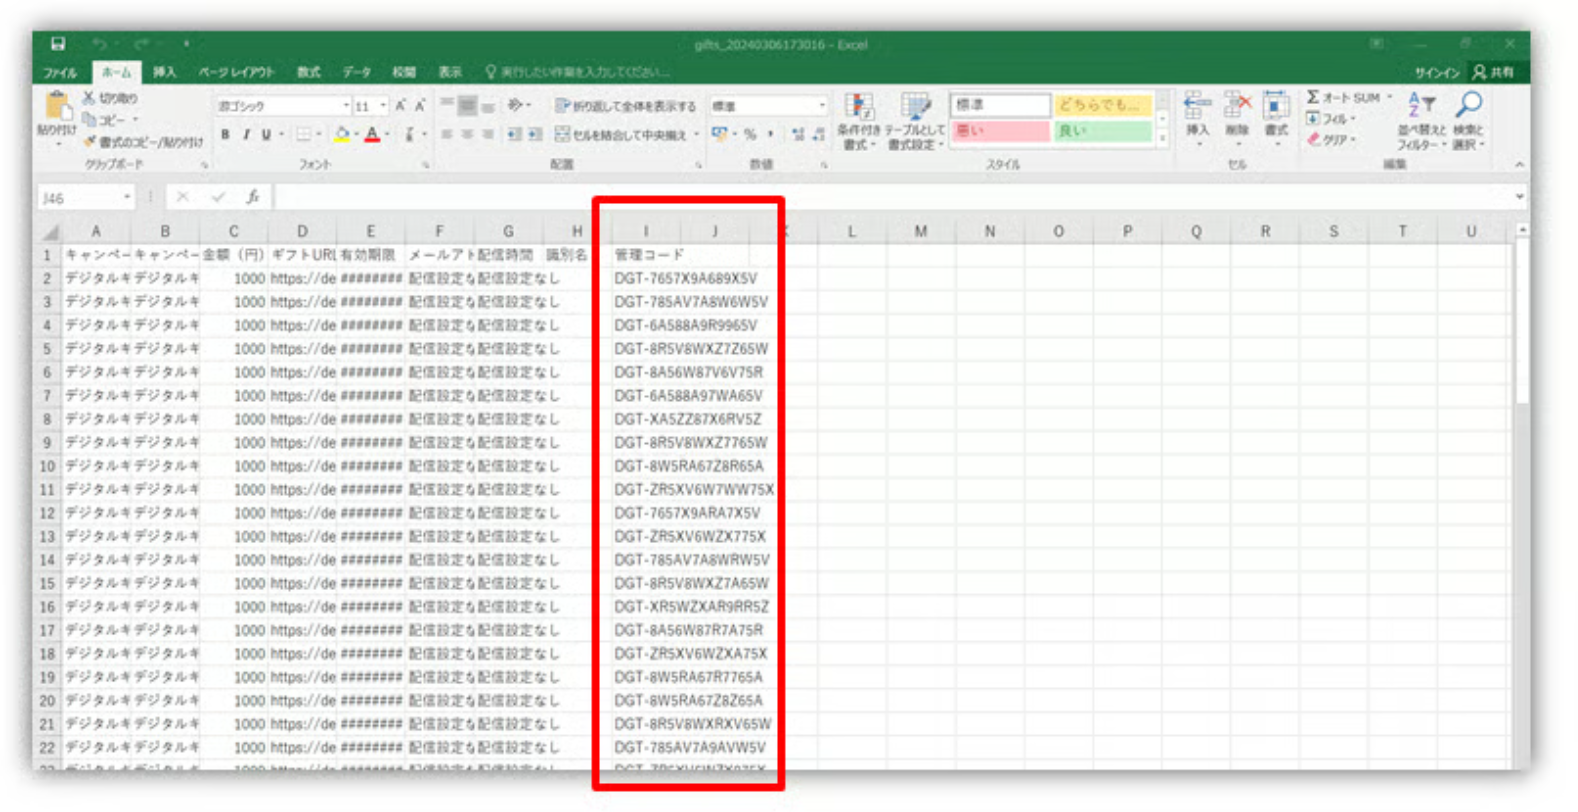
Task: Click the Tell me search box
Action: click(x=580, y=72)
